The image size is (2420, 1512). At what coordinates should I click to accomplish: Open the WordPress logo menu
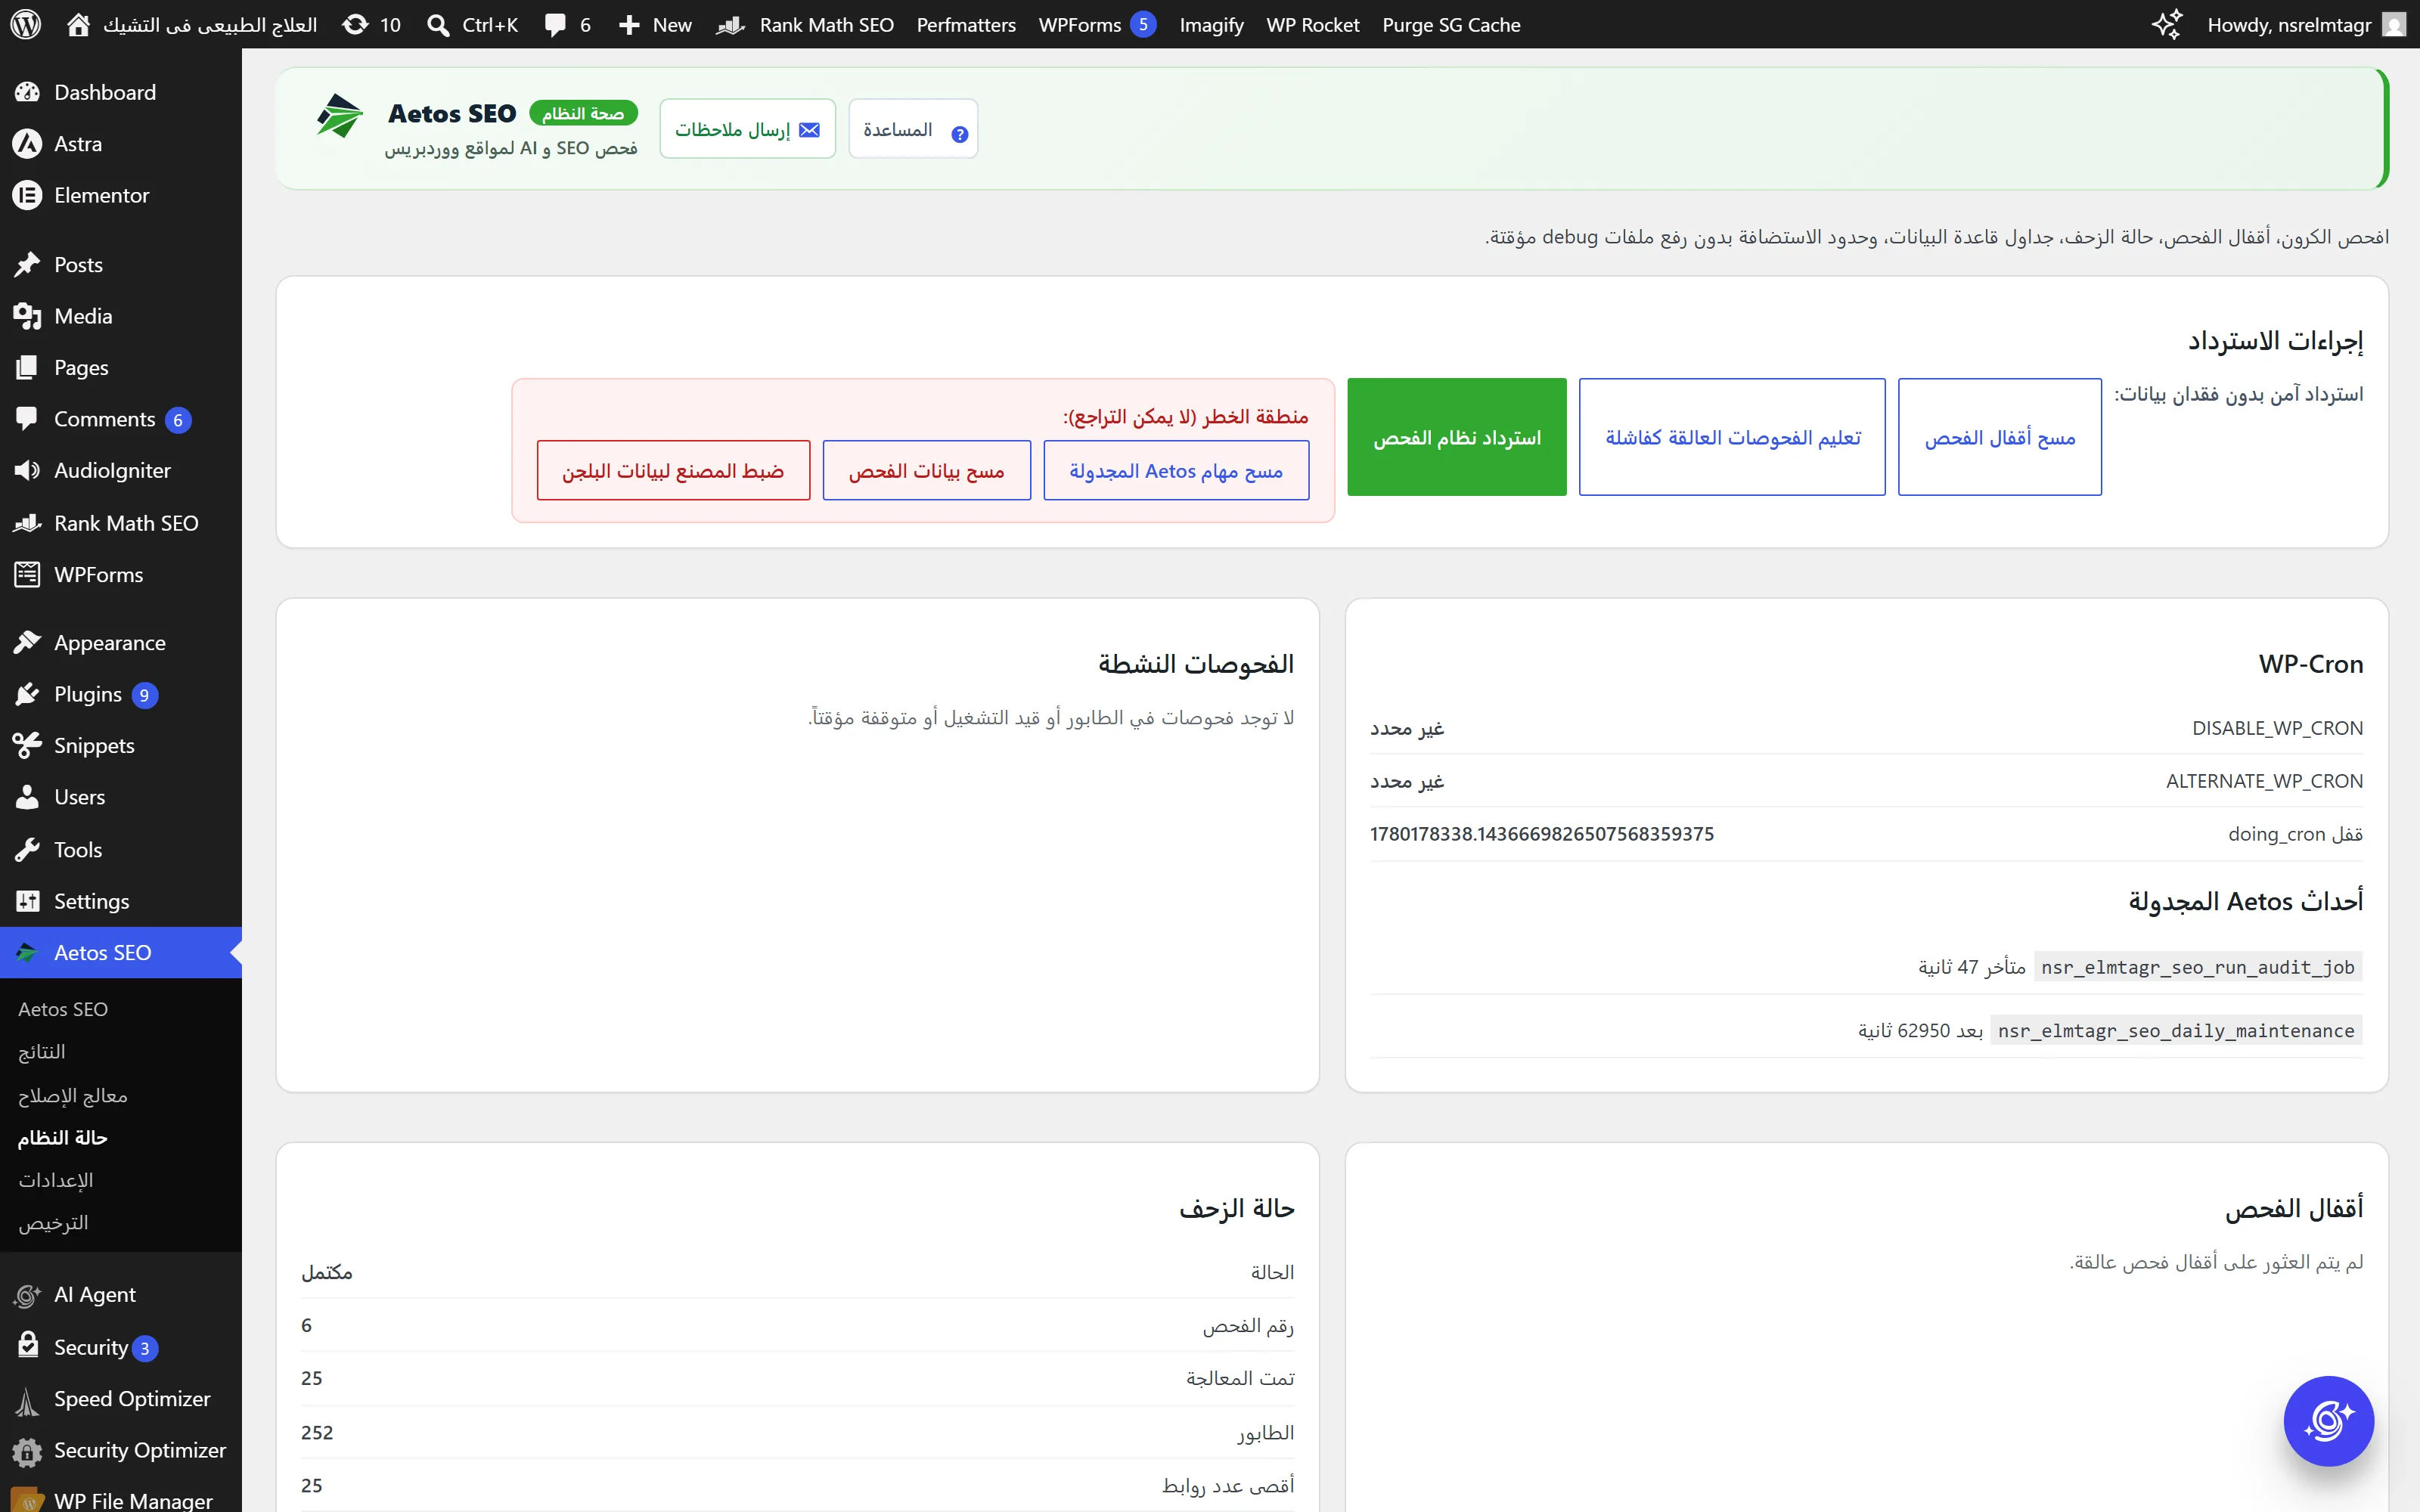click(26, 24)
